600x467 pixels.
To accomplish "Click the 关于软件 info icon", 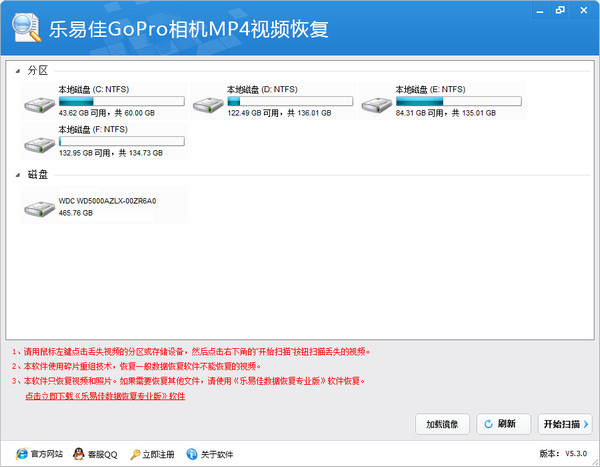I will [x=192, y=454].
